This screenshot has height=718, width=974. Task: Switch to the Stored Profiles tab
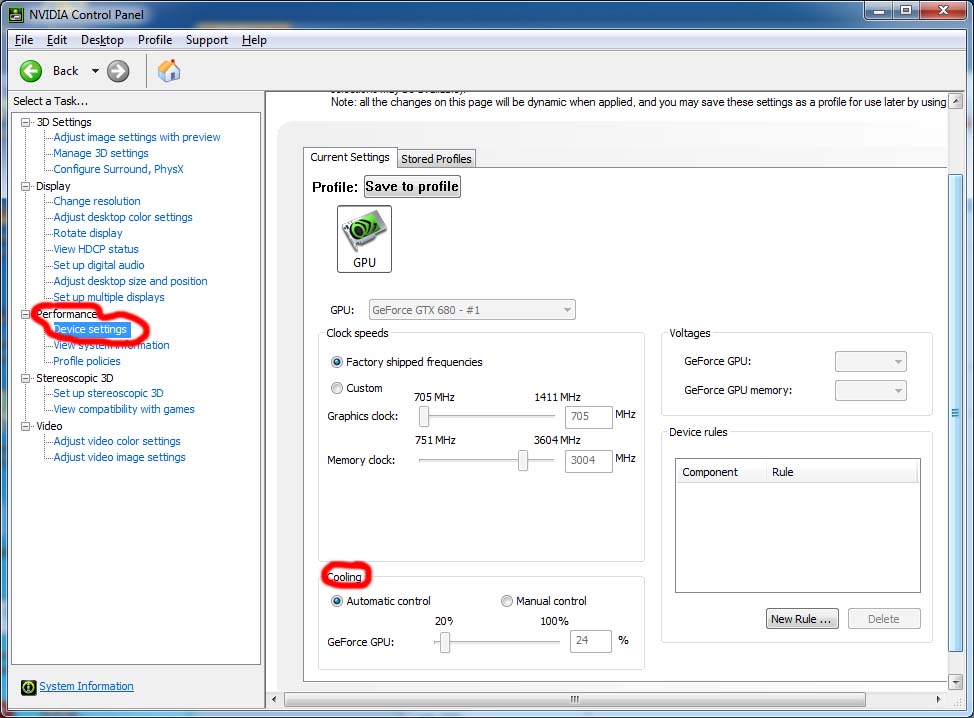(436, 159)
